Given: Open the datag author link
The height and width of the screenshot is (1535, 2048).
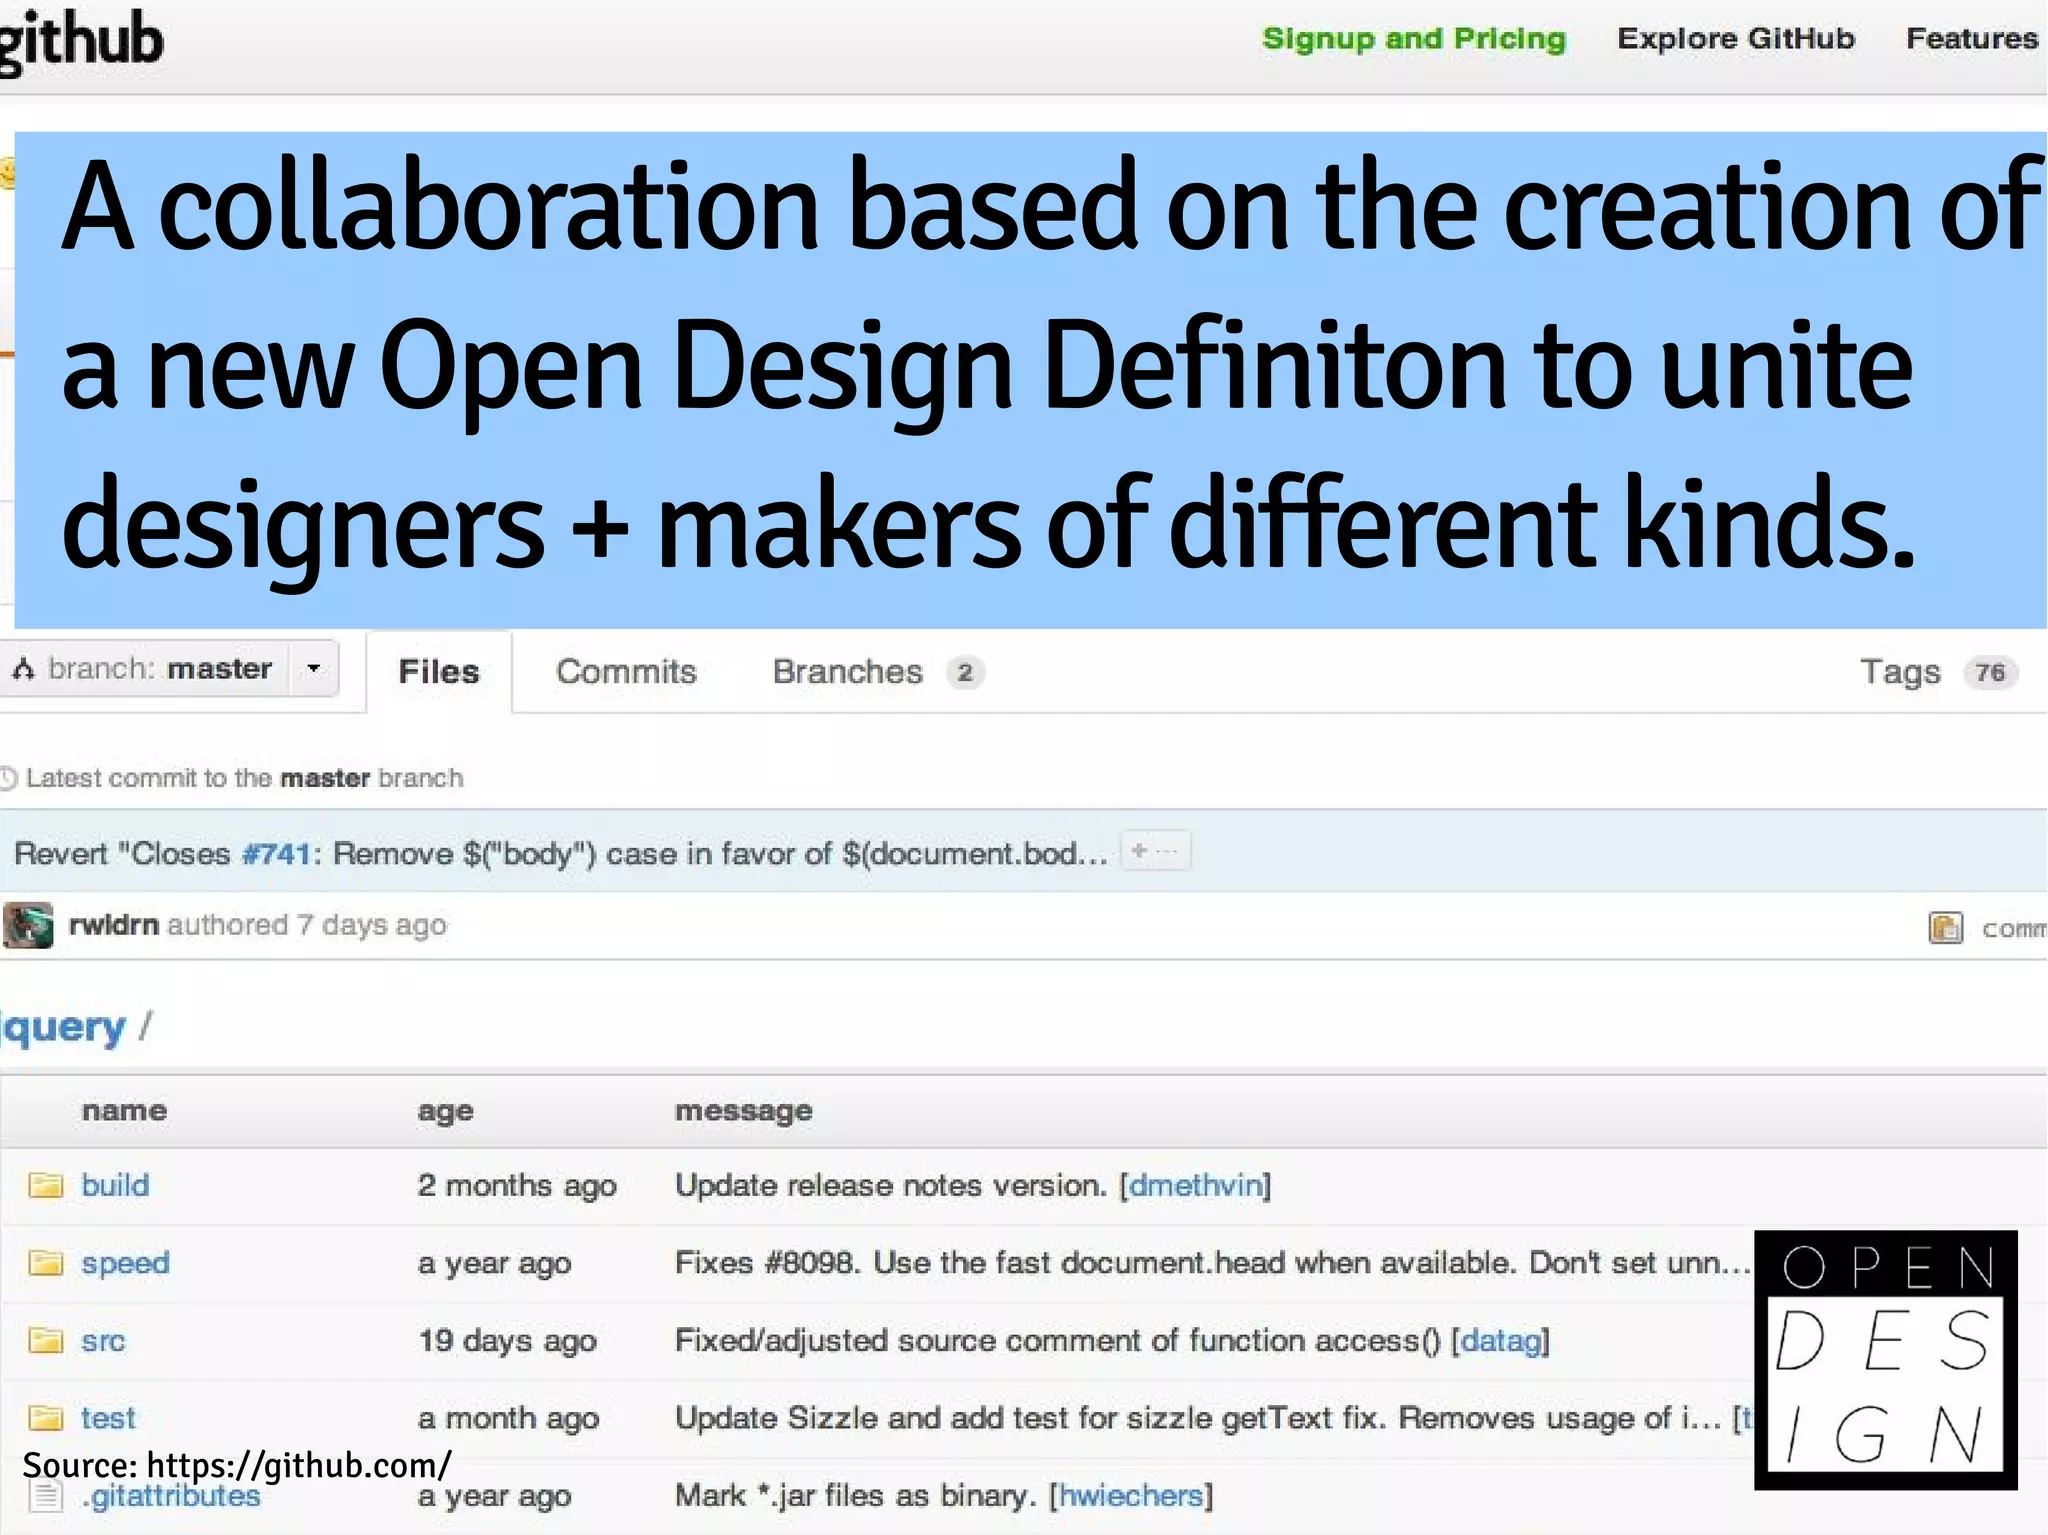Looking at the screenshot, I should point(1500,1340).
